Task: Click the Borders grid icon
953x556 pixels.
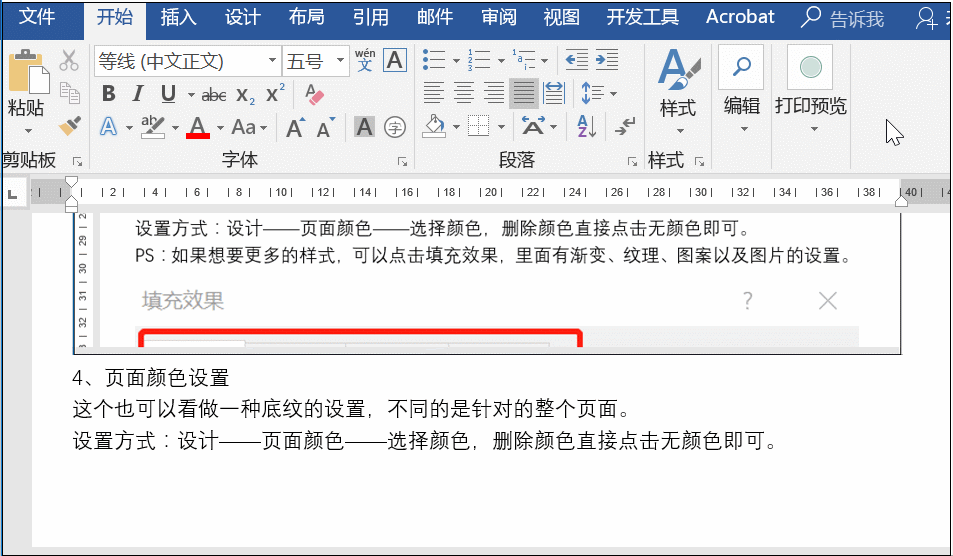Action: point(478,127)
